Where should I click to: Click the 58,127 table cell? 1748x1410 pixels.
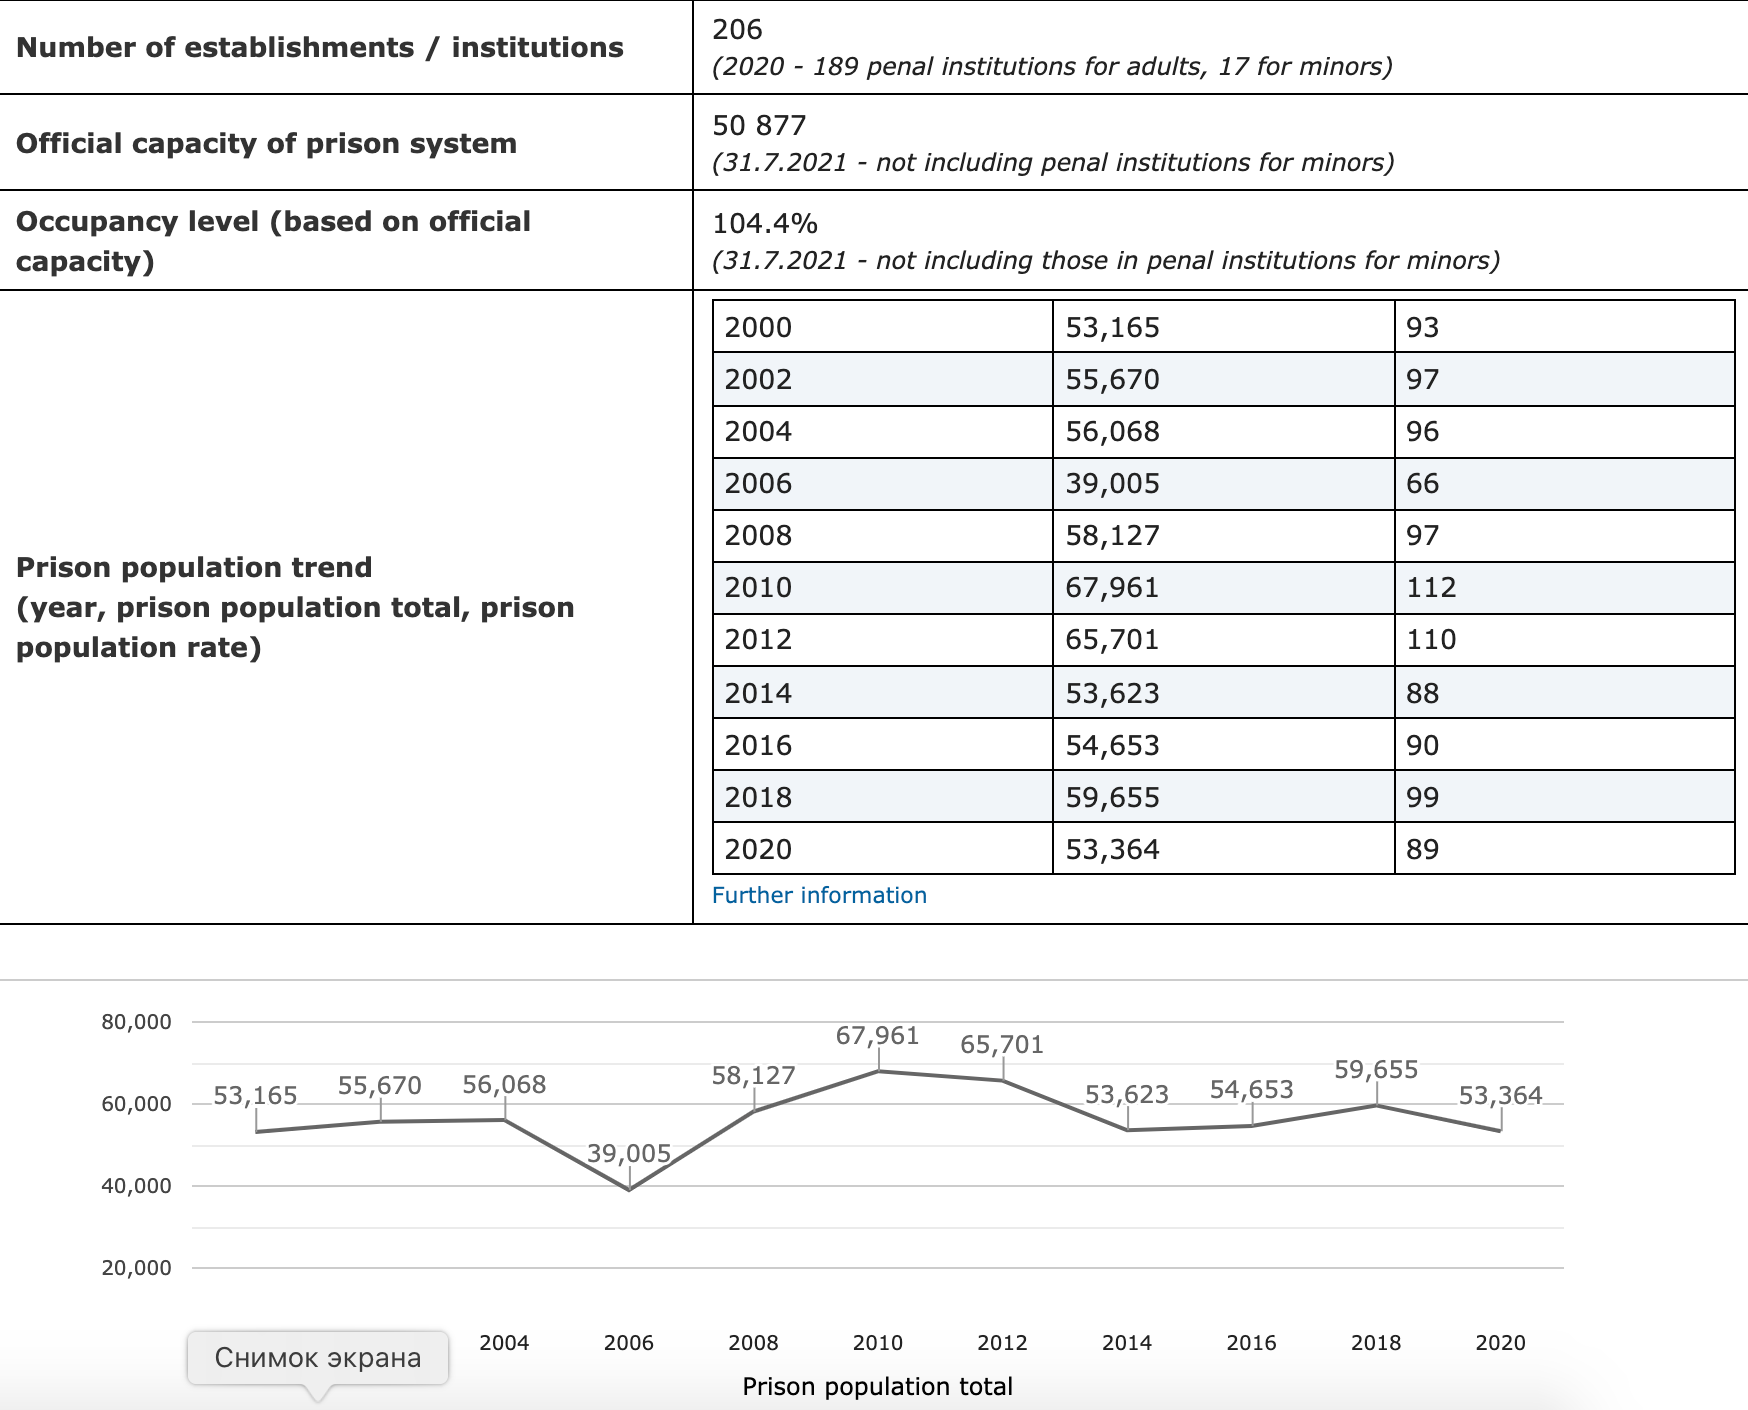click(x=1112, y=535)
